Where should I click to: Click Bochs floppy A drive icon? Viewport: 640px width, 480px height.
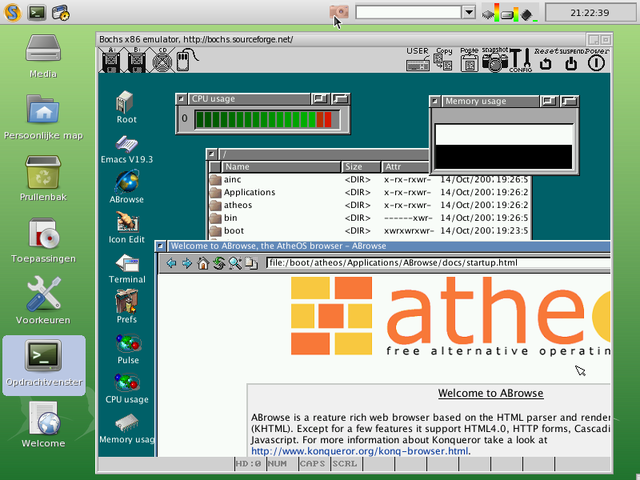pyautogui.click(x=111, y=60)
